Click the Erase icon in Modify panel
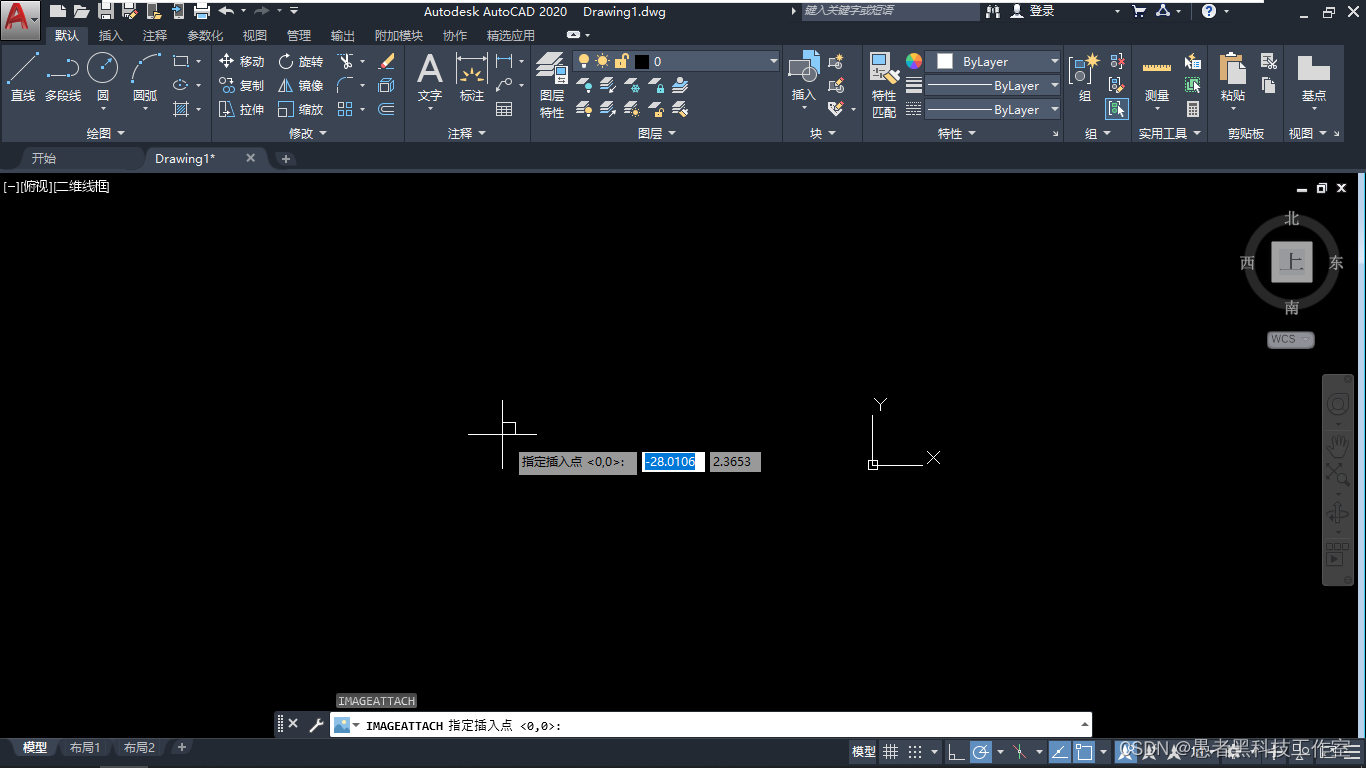Viewport: 1366px width, 768px height. coord(386,61)
